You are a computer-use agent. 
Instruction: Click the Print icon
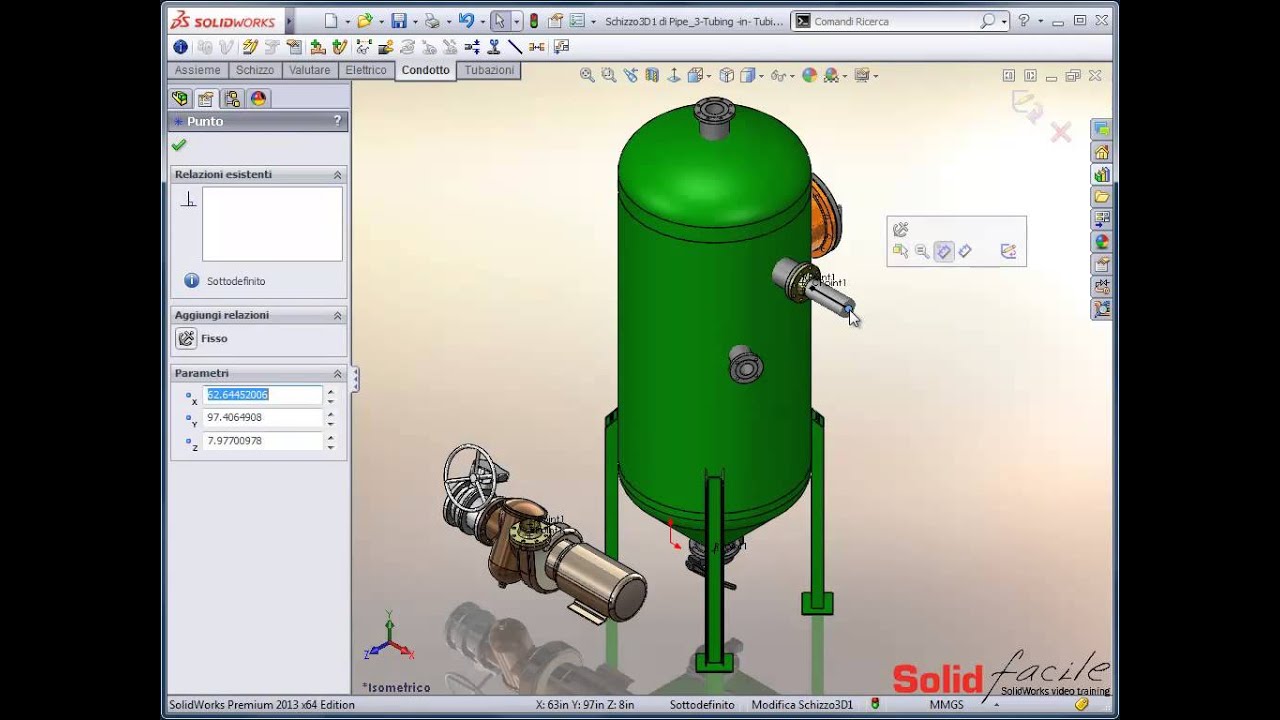tap(431, 21)
